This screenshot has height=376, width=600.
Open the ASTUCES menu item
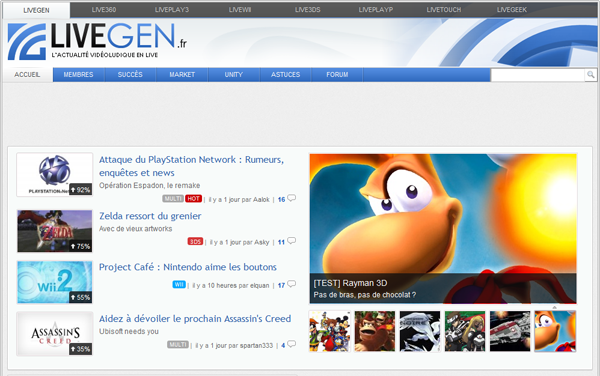tap(285, 75)
